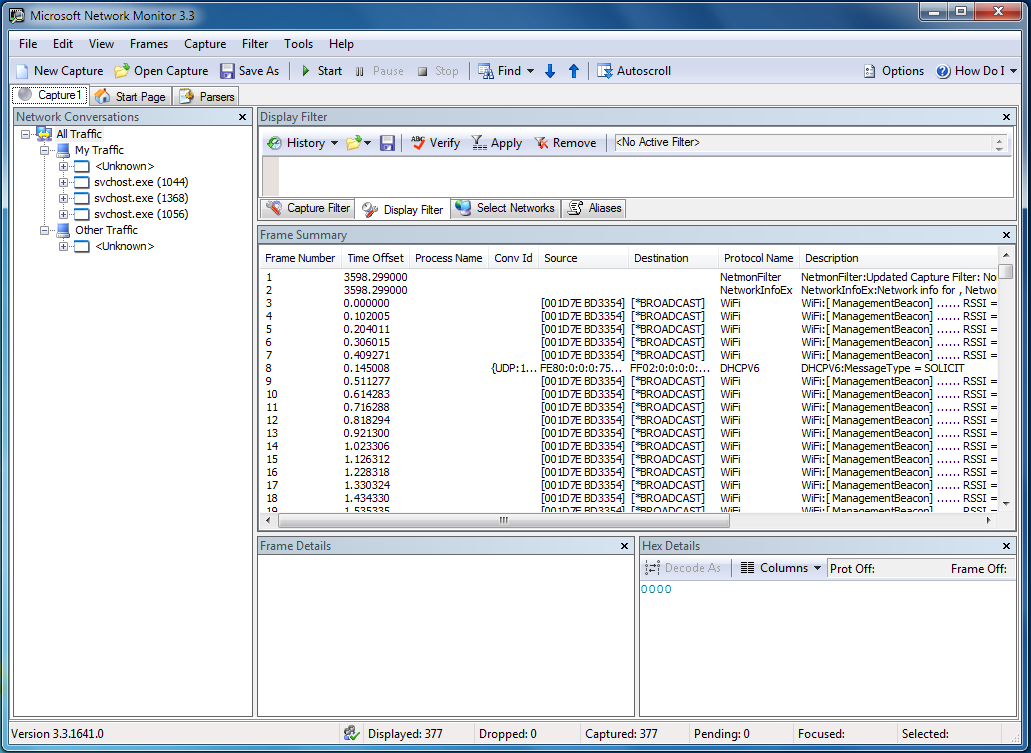The height and width of the screenshot is (753, 1031).
Task: Switch to the Display Filter tab
Action: pos(403,209)
